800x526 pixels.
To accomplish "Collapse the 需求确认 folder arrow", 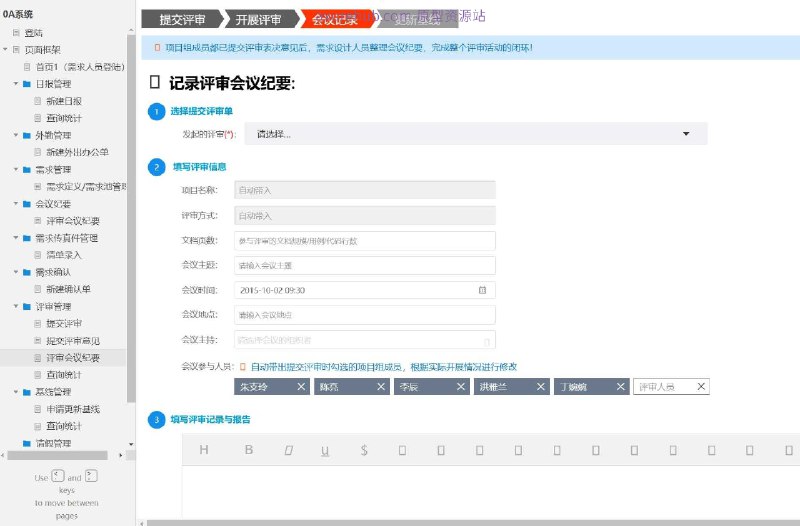I will coord(16,272).
